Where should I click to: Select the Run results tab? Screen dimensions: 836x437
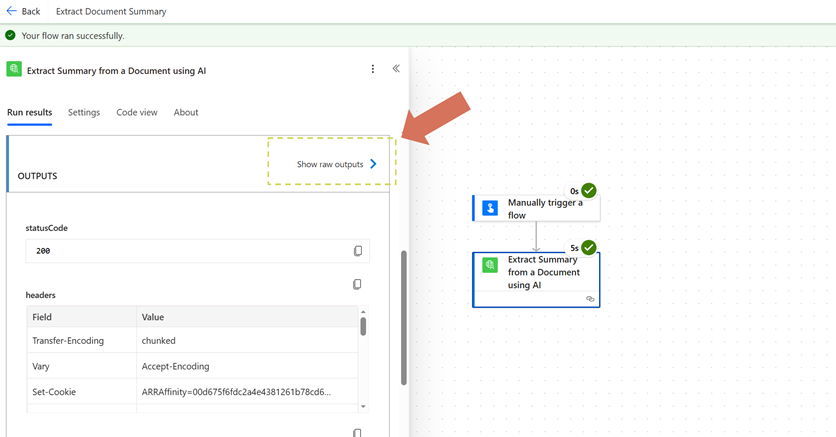coord(29,112)
